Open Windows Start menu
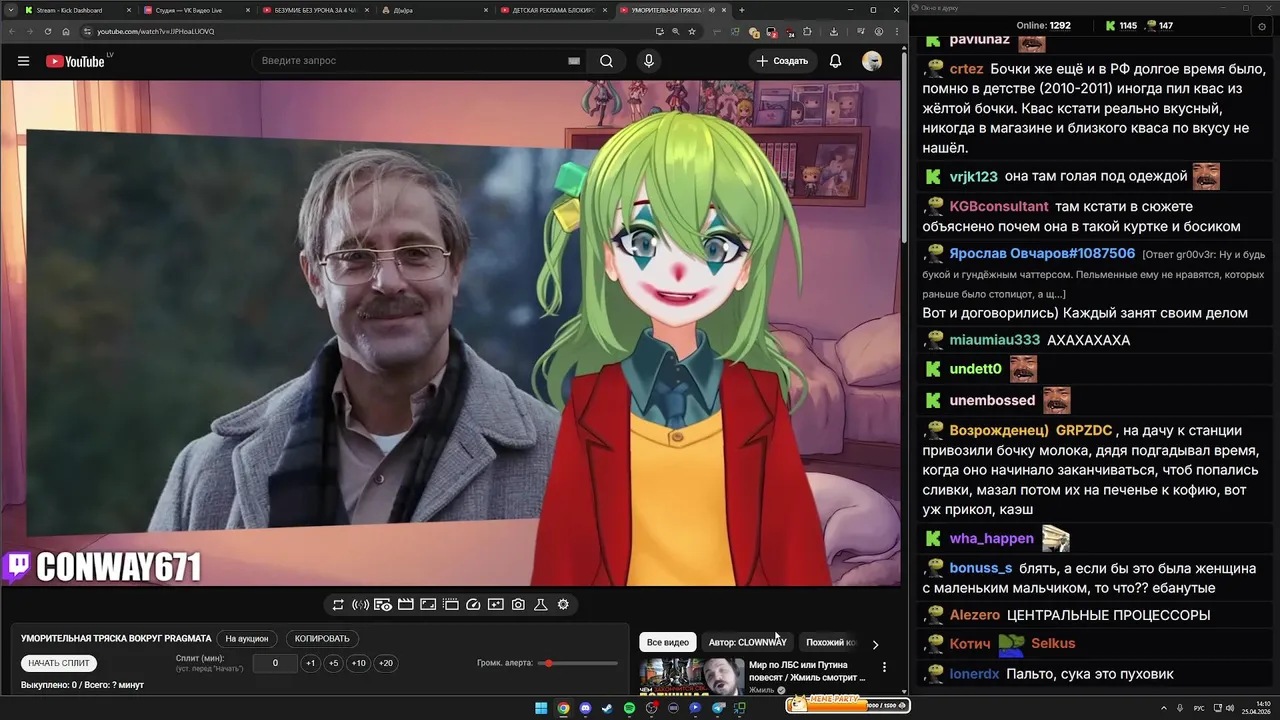The image size is (1280, 720). [541, 708]
